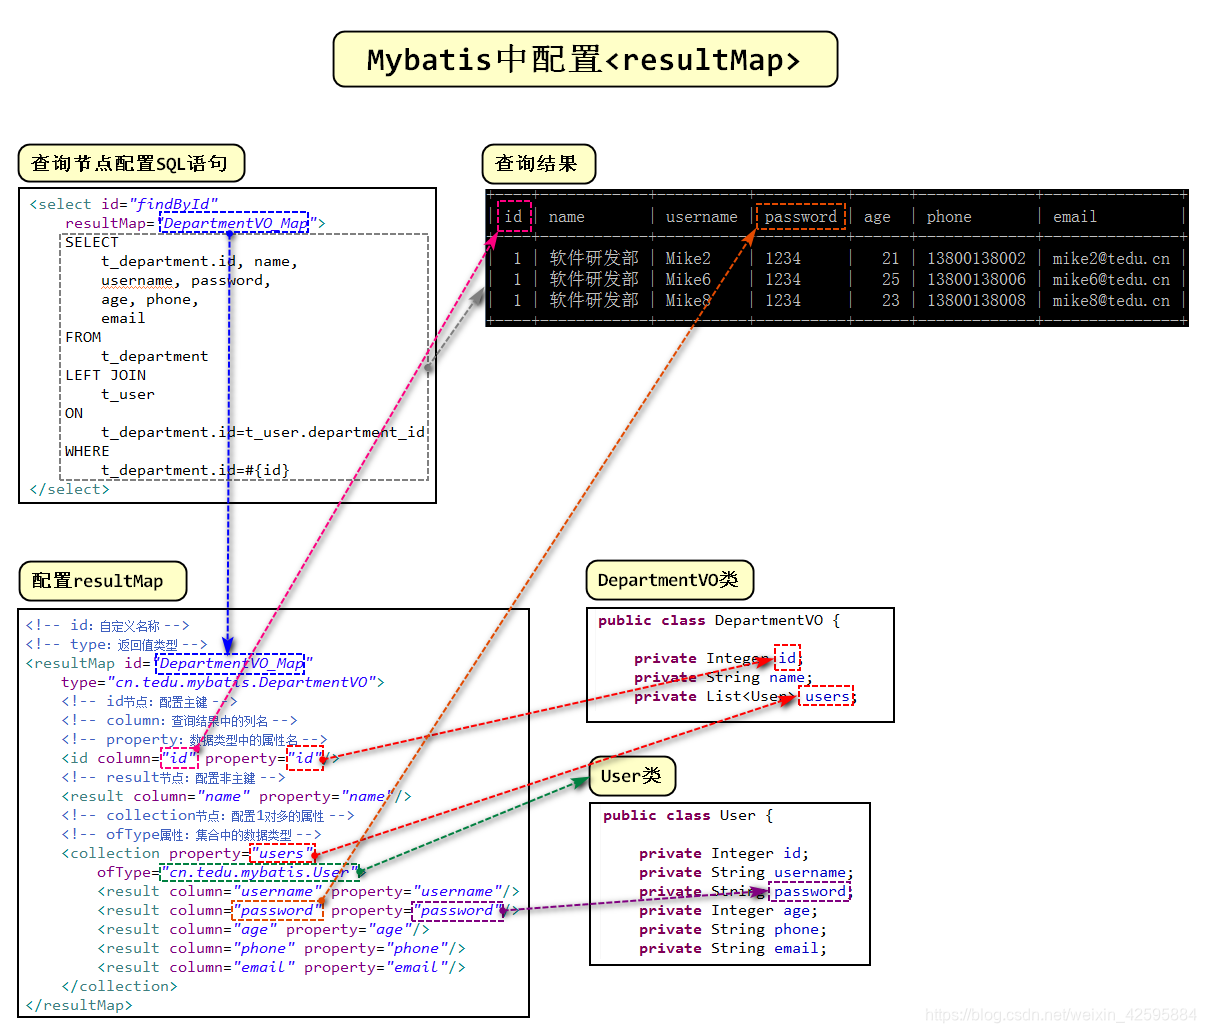Image resolution: width=1206 pixels, height=1033 pixels.
Task: Click the title "Mybatis中配置<resultMap>"
Action: pos(585,60)
